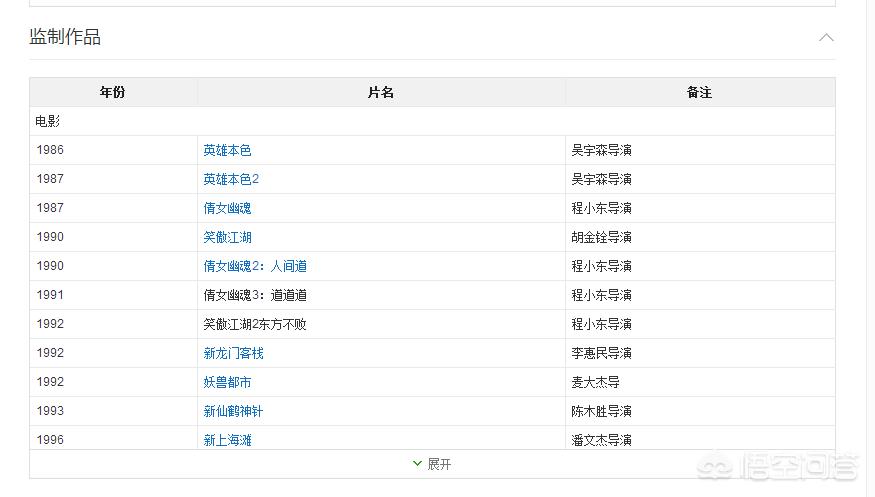Open the 新龙门客栈 film link

coord(233,353)
